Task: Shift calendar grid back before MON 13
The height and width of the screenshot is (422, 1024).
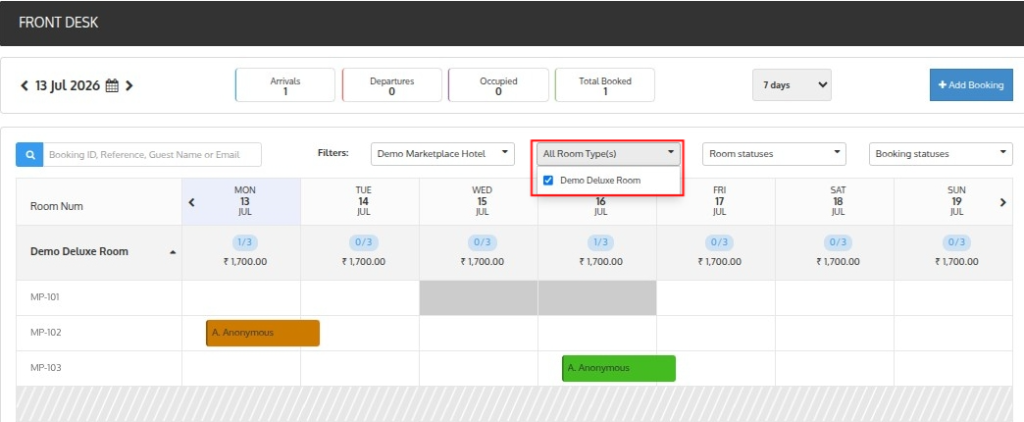Action: [x=191, y=203]
